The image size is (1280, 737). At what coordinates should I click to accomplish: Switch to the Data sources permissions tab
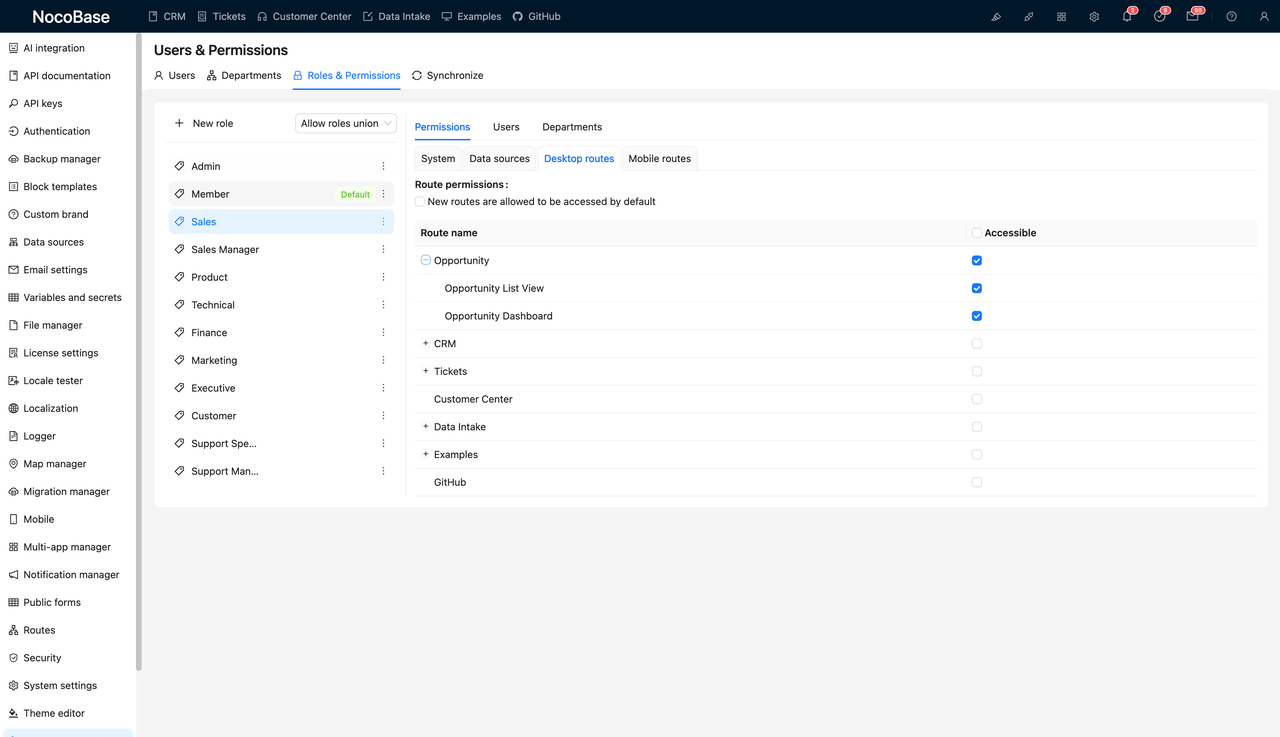pos(499,158)
